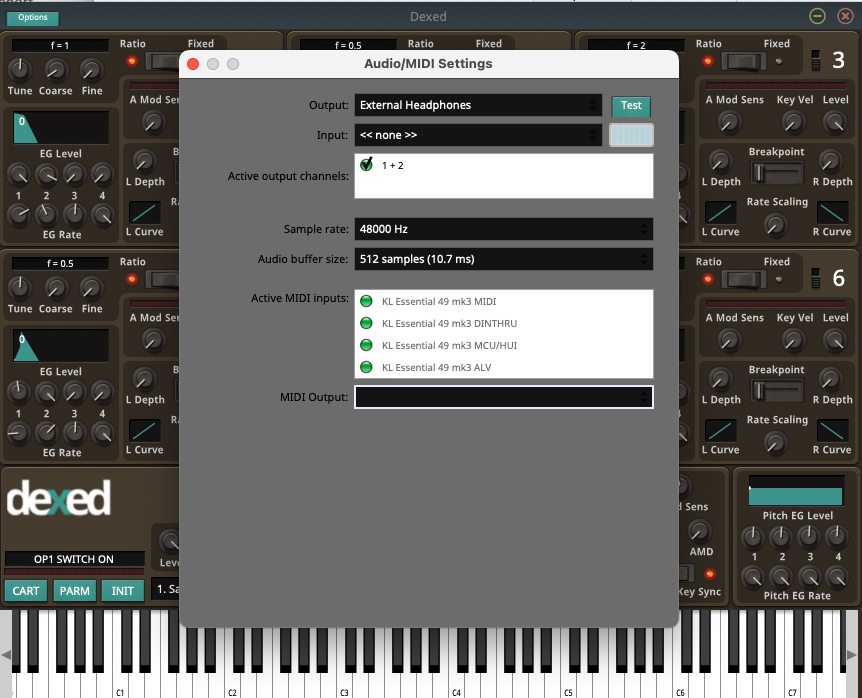Click operator 4 Fine knob
The width and height of the screenshot is (862, 698).
pos(91,287)
